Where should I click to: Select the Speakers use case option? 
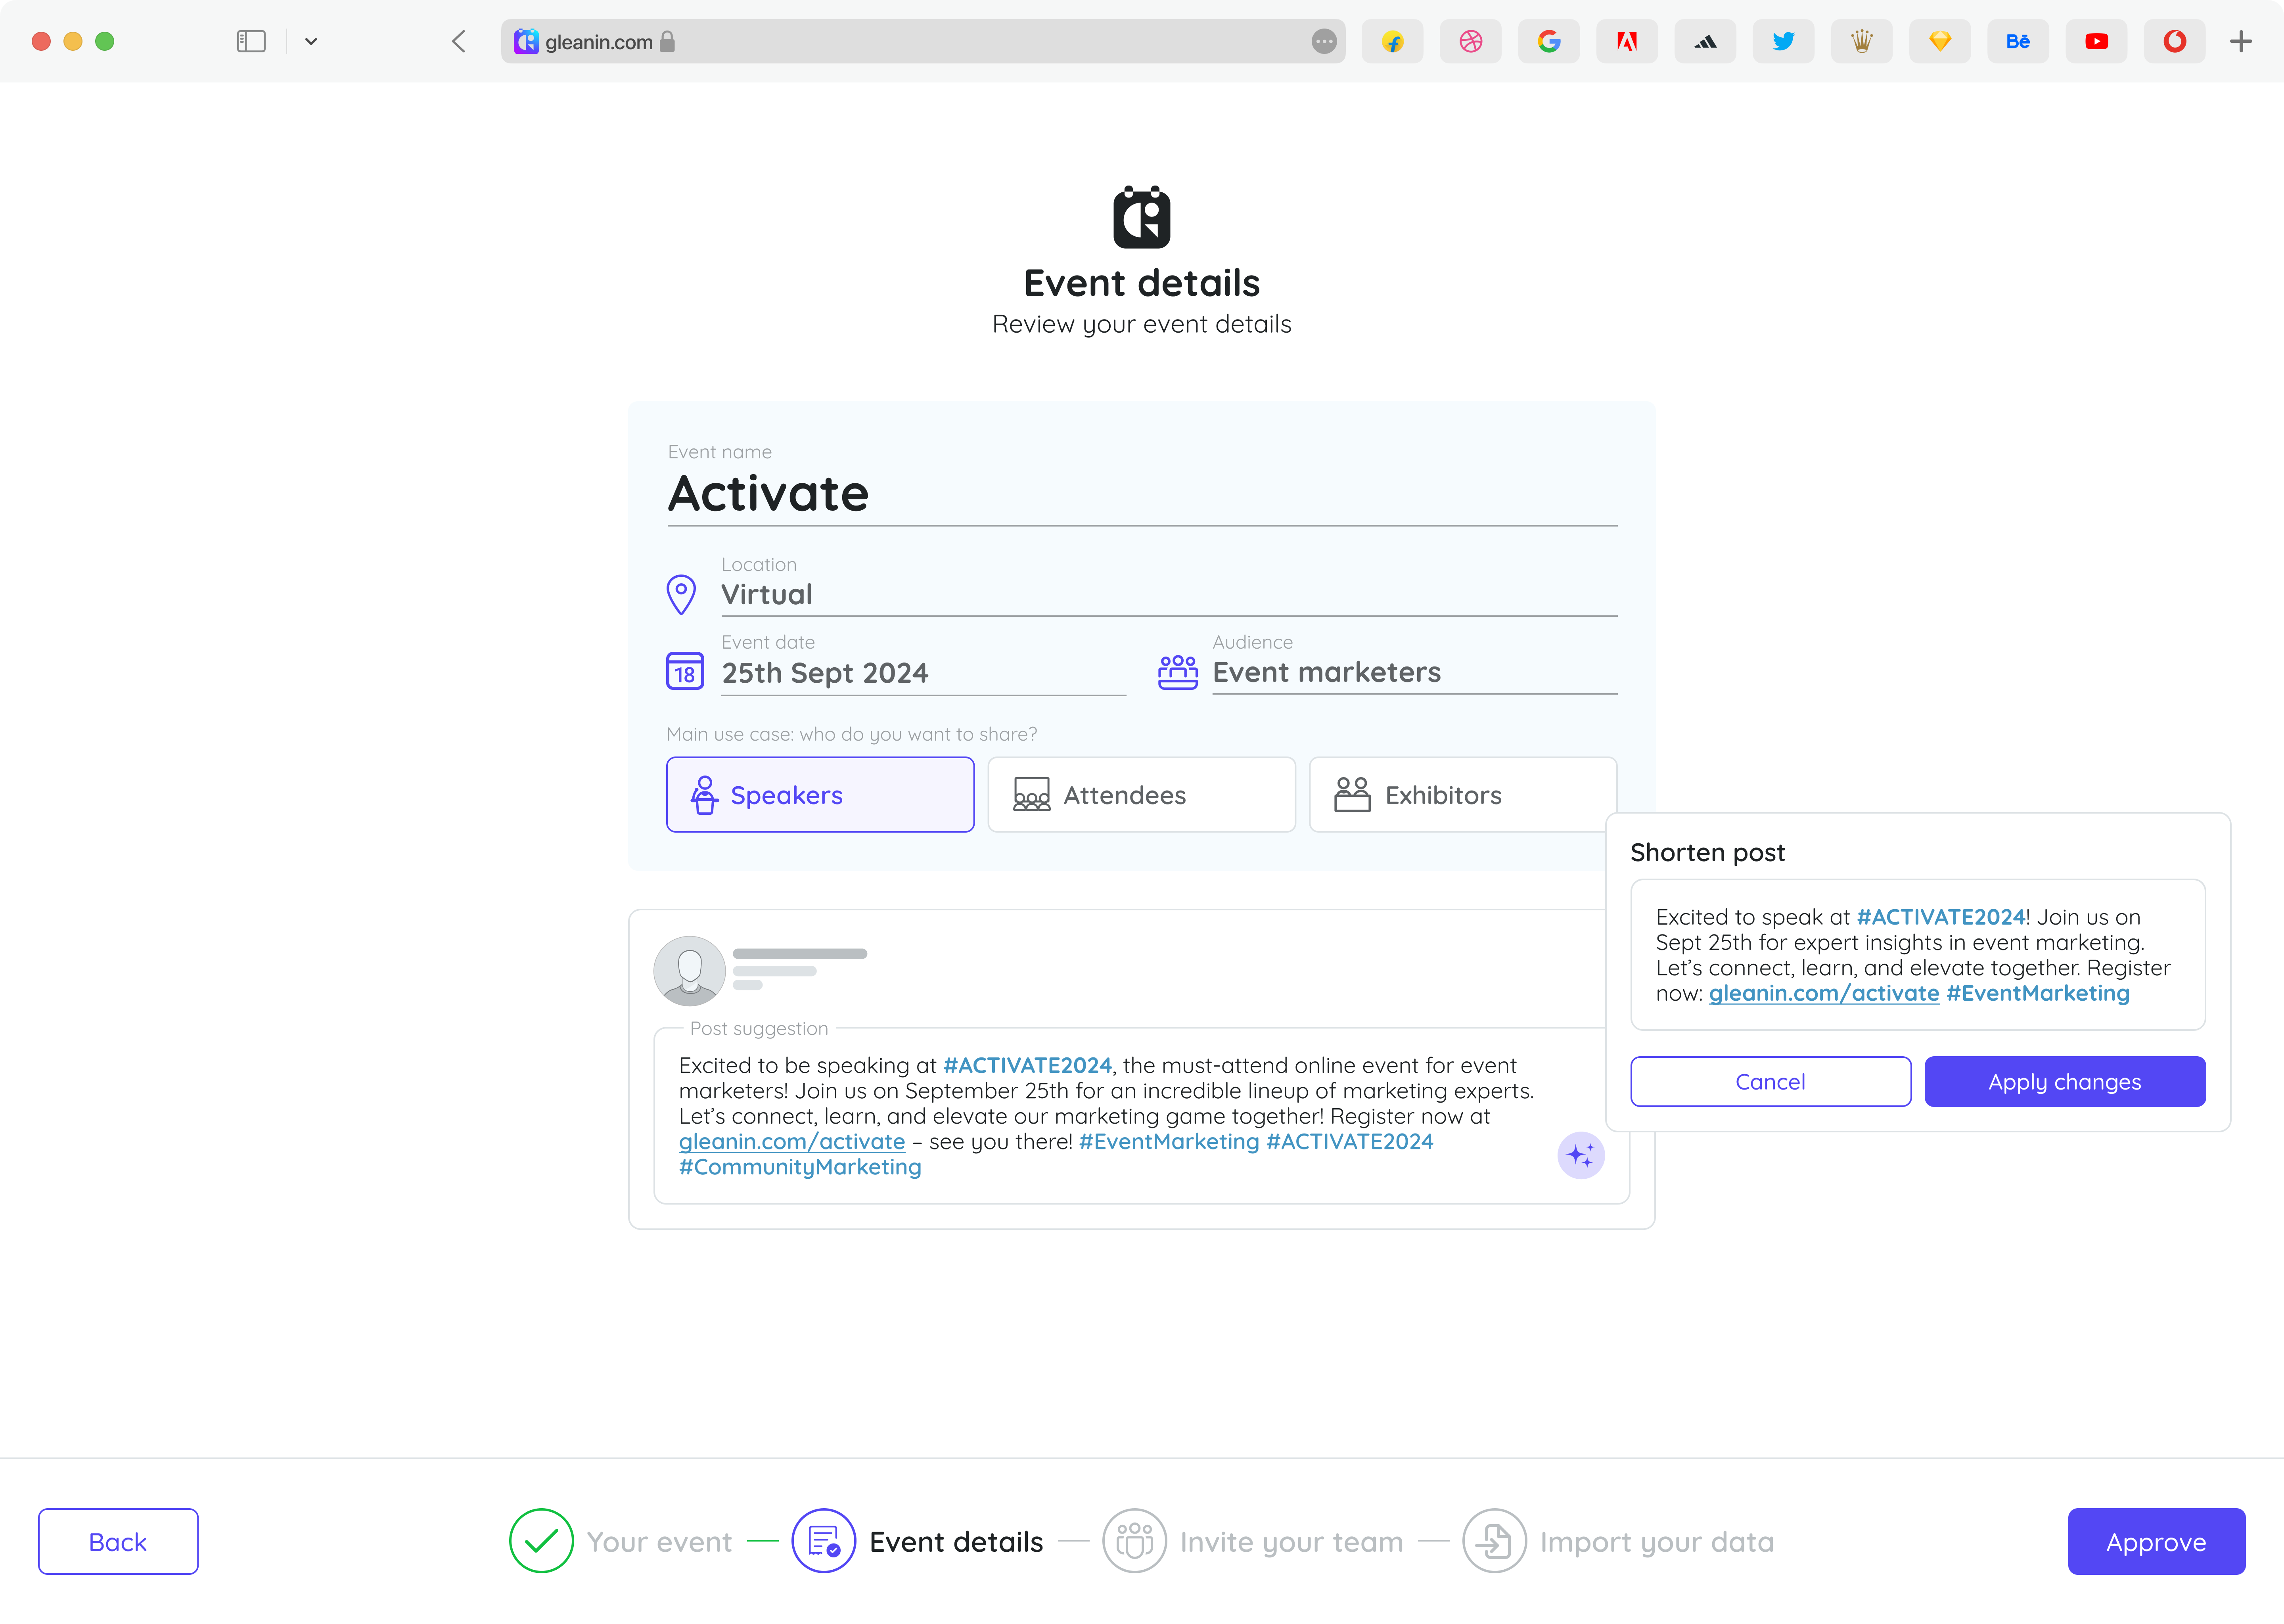click(820, 795)
